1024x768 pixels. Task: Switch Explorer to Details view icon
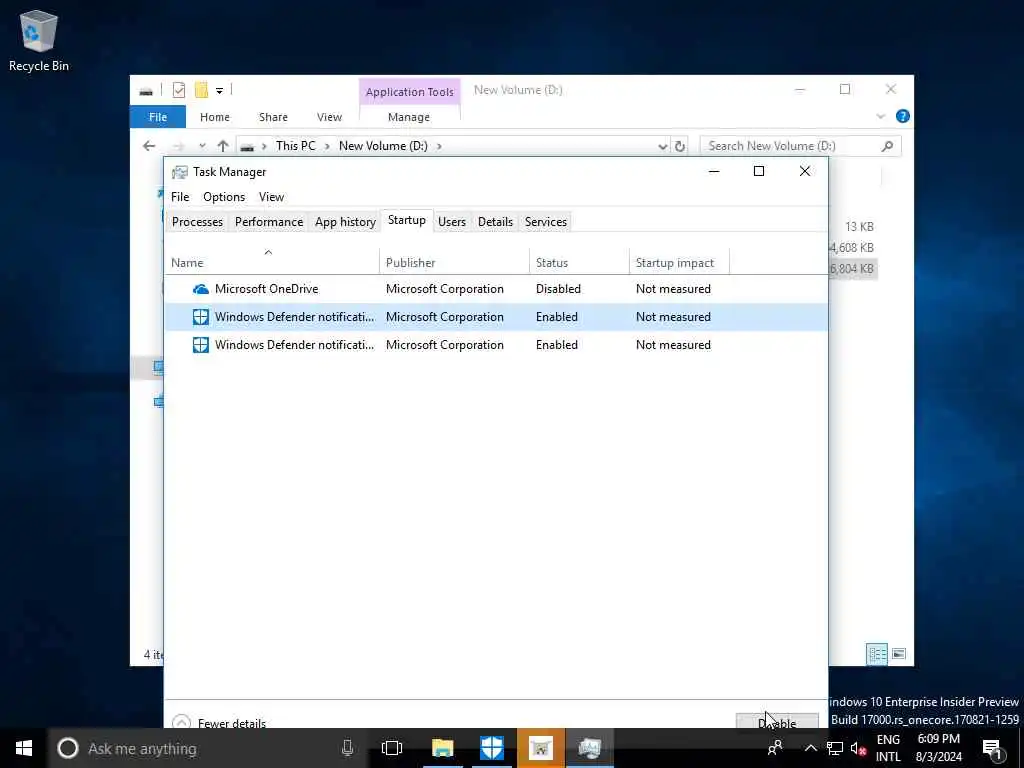tap(876, 654)
